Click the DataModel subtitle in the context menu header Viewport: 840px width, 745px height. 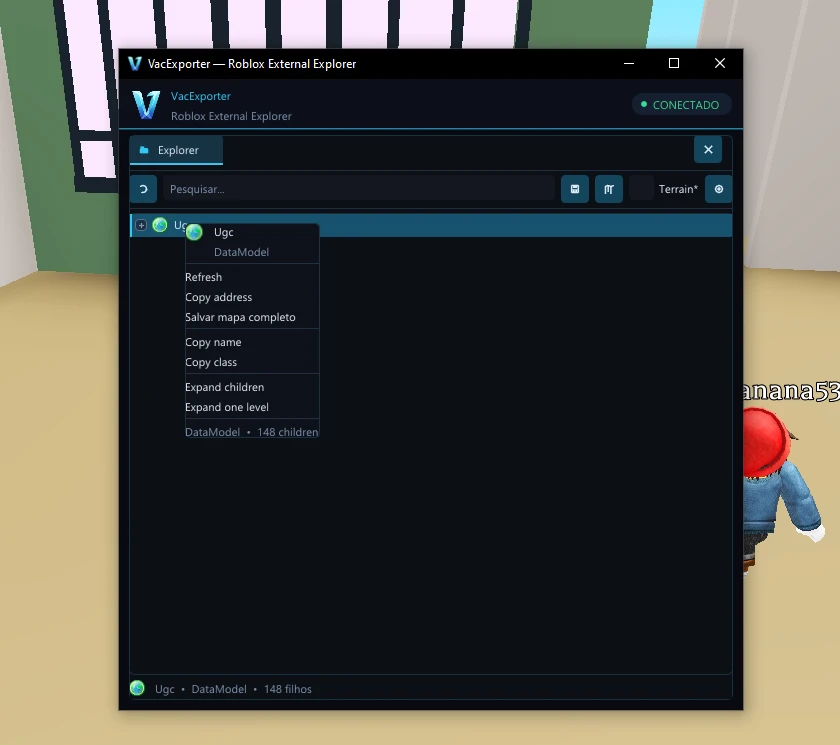242,252
